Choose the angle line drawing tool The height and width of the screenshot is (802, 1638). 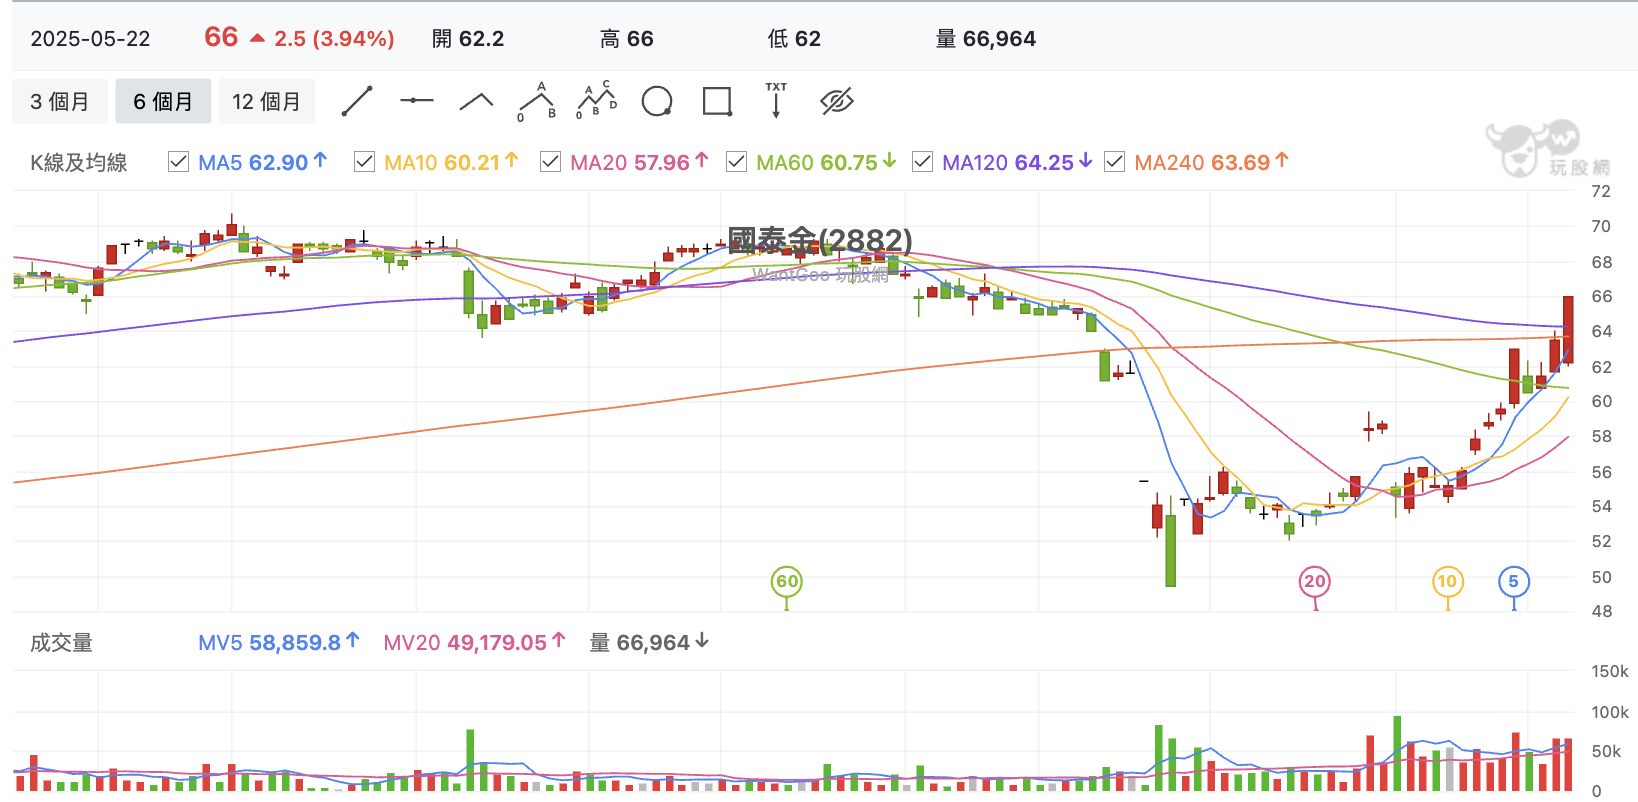476,101
